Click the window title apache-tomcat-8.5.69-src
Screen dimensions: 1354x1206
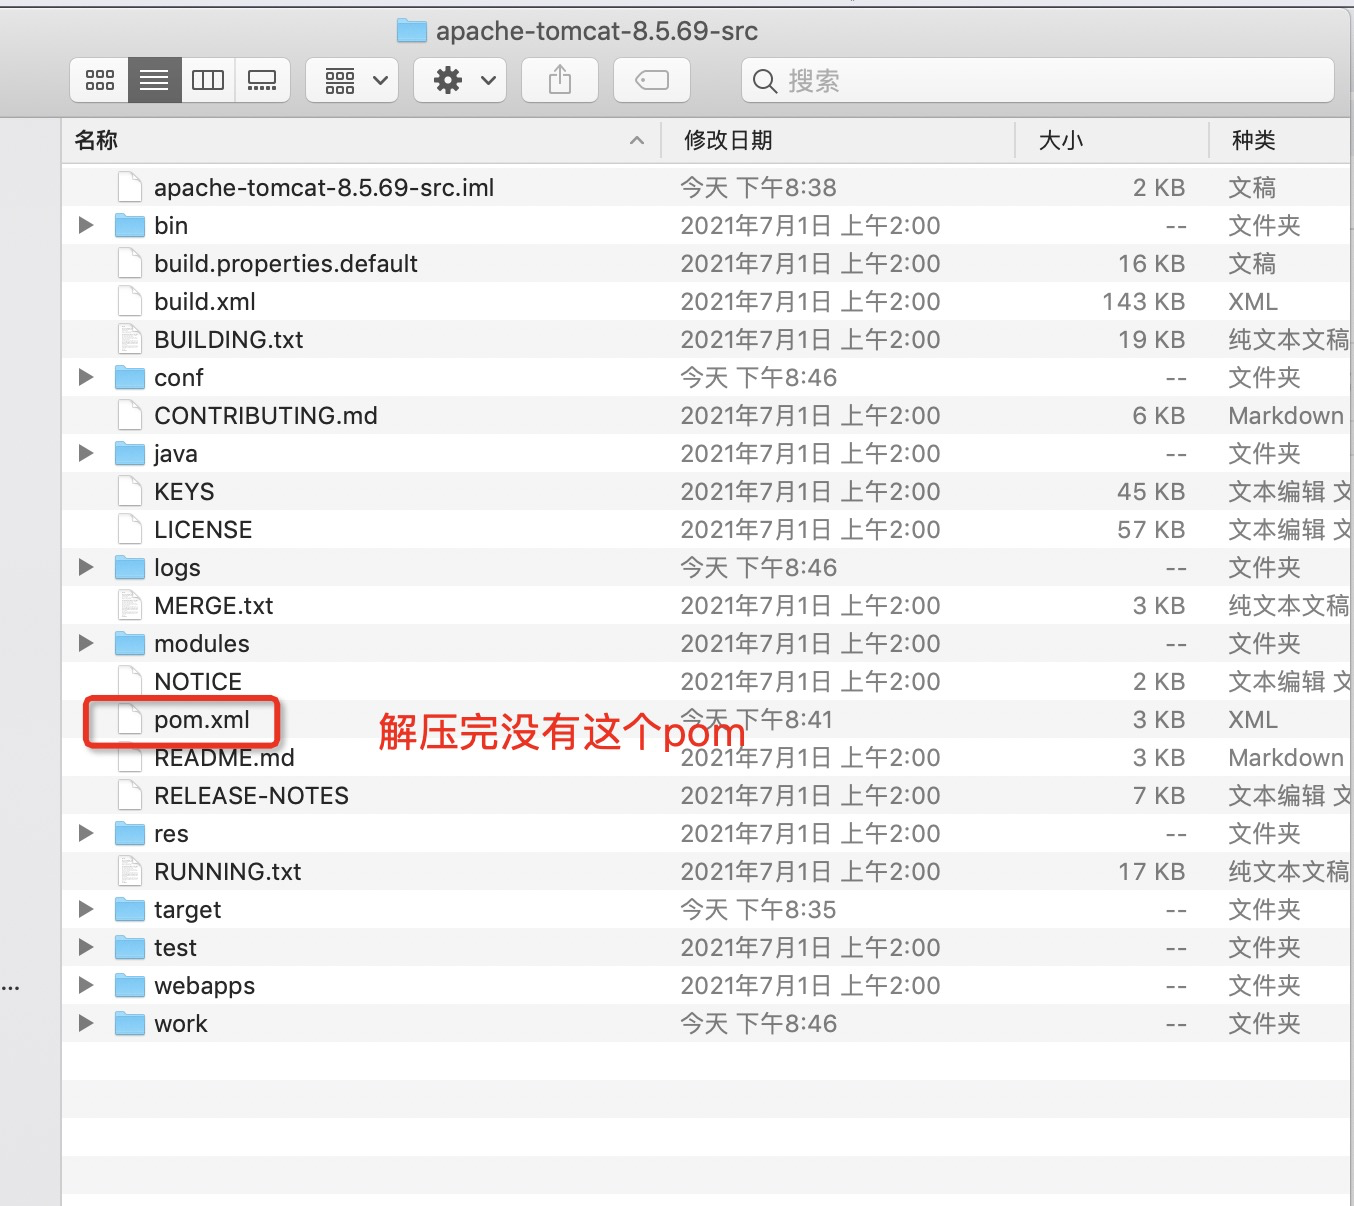click(597, 31)
